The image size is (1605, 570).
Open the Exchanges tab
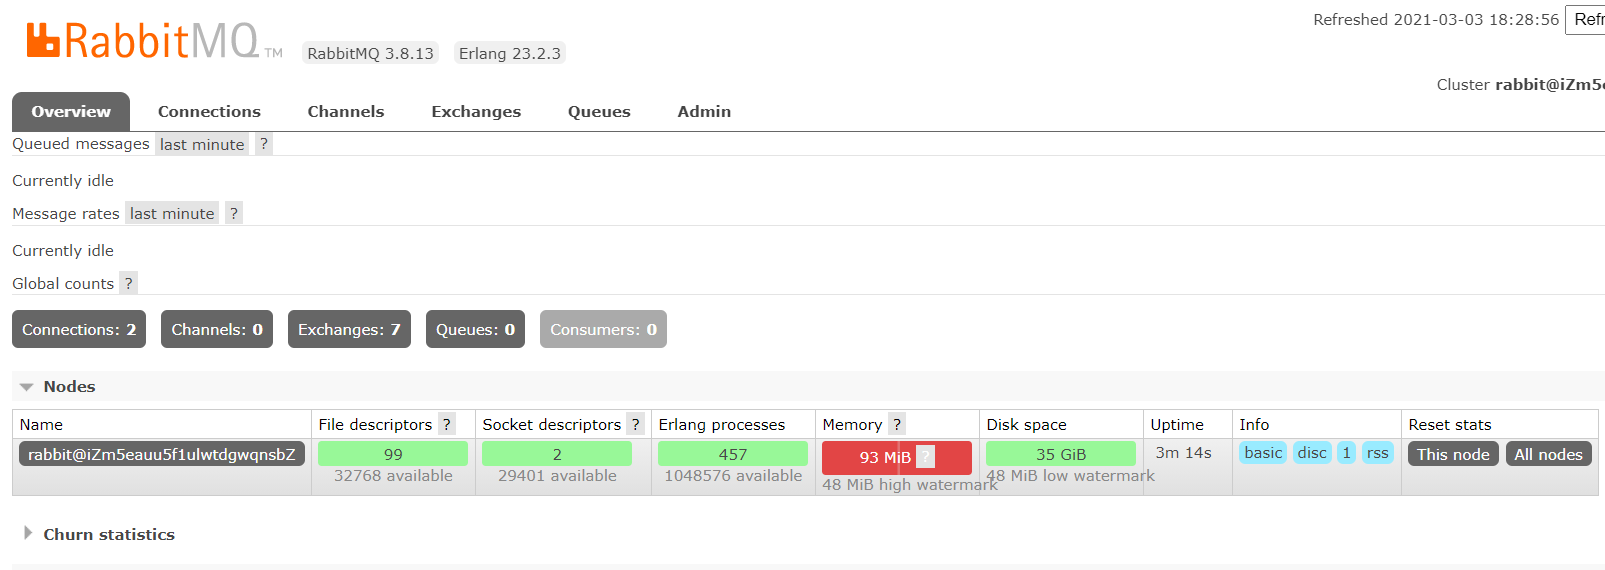[476, 112]
